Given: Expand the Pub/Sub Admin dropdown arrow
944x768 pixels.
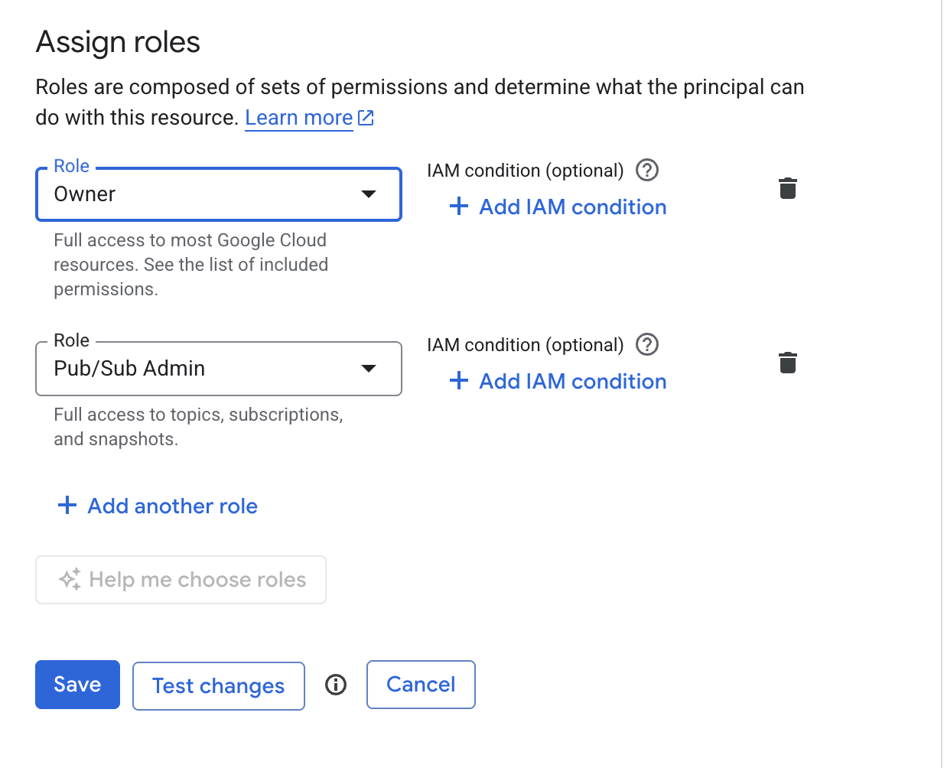Looking at the screenshot, I should pyautogui.click(x=368, y=368).
